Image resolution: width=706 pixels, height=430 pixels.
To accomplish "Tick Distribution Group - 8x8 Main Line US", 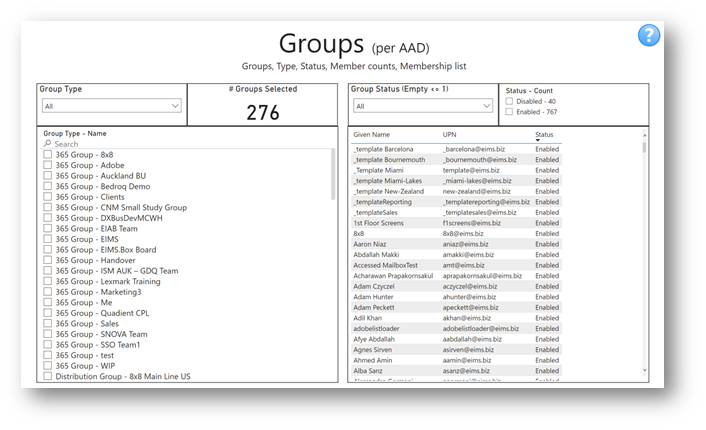I will [47, 376].
